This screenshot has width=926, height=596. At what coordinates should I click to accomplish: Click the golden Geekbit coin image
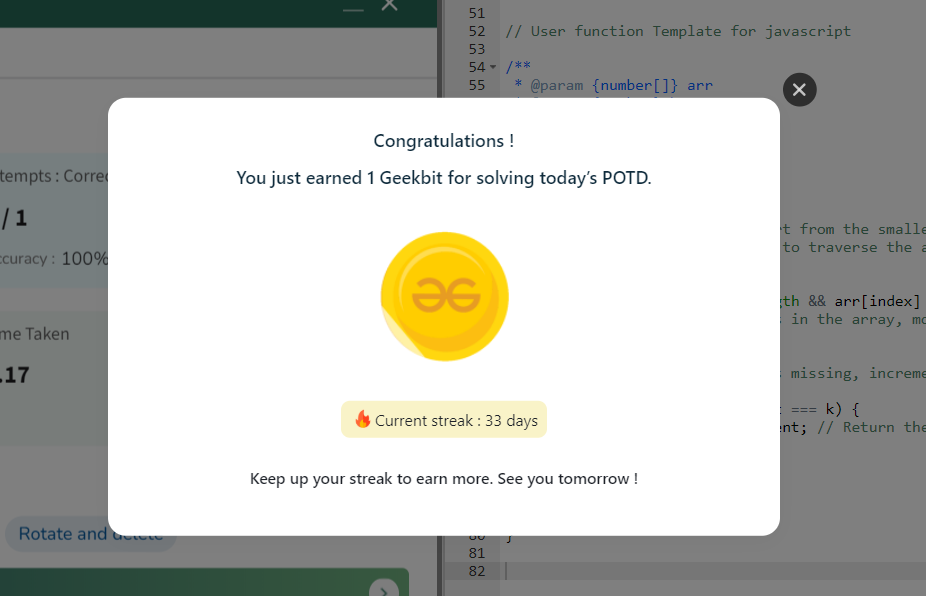(445, 296)
